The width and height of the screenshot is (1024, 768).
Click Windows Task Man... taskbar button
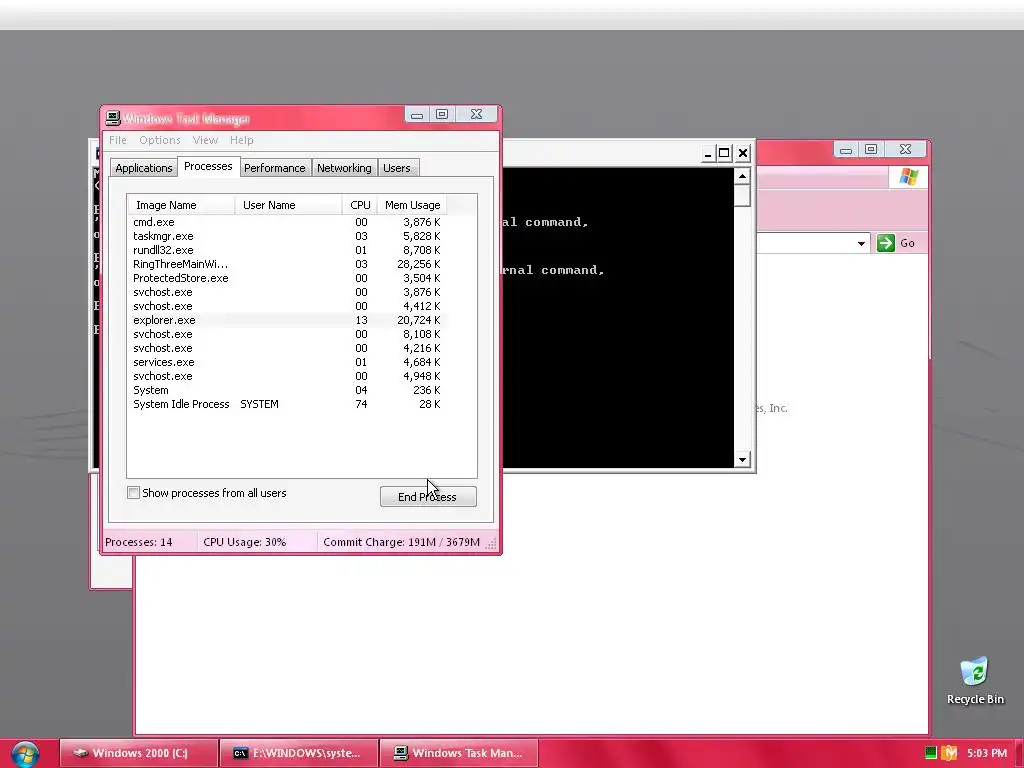tap(459, 753)
